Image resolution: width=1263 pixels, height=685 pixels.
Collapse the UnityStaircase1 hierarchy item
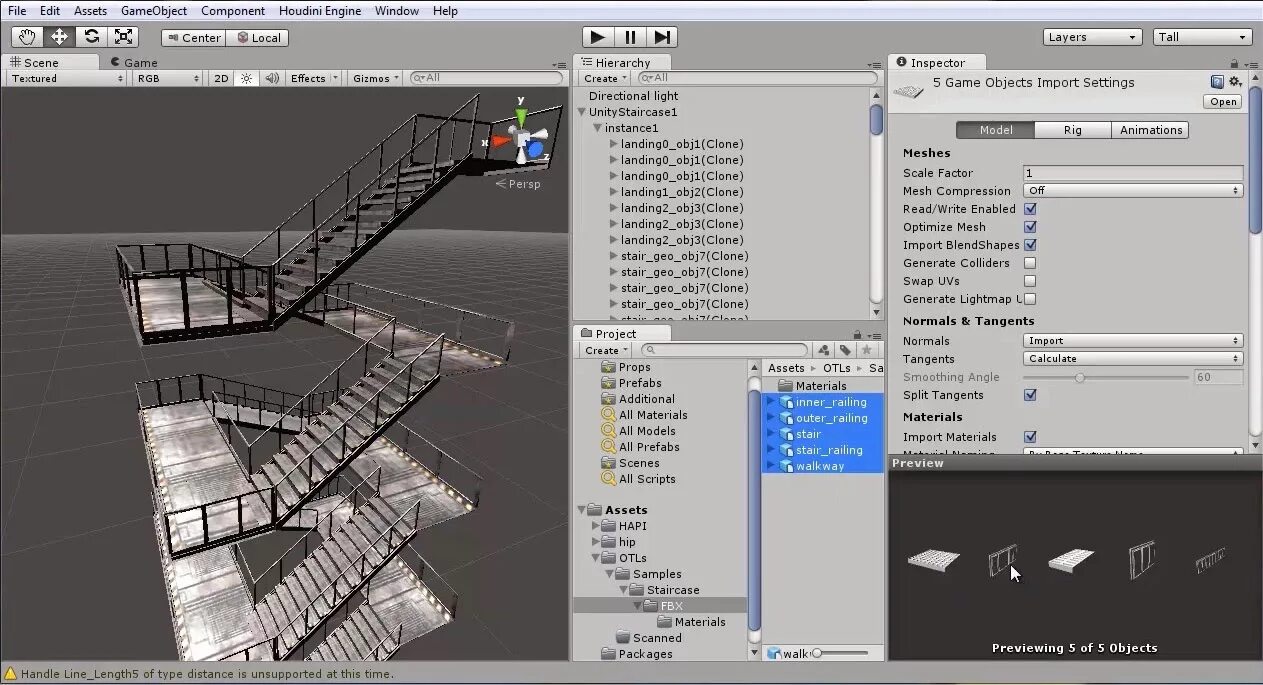(x=581, y=111)
